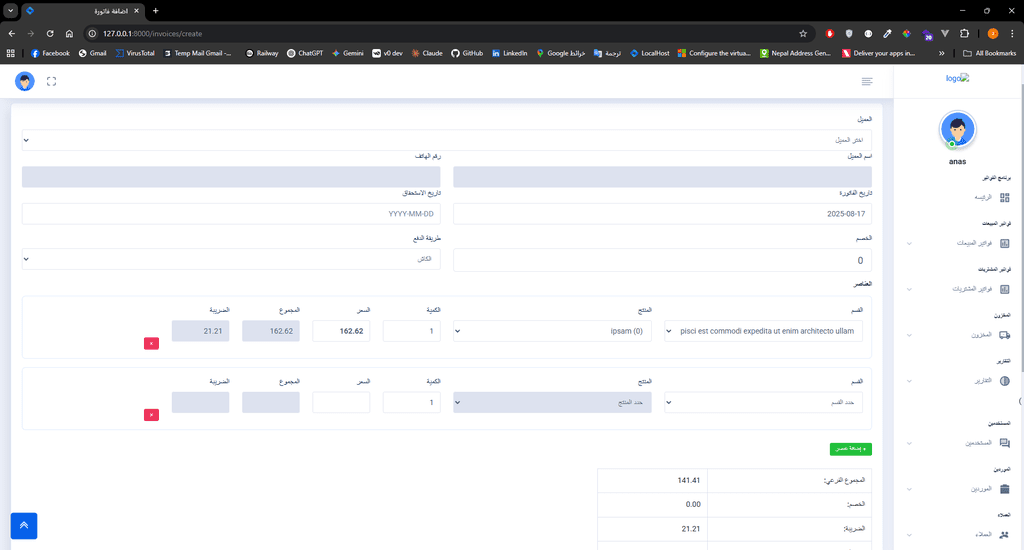Screen dimensions: 1024x550
Task: Click the green add item button
Action: [x=851, y=449]
